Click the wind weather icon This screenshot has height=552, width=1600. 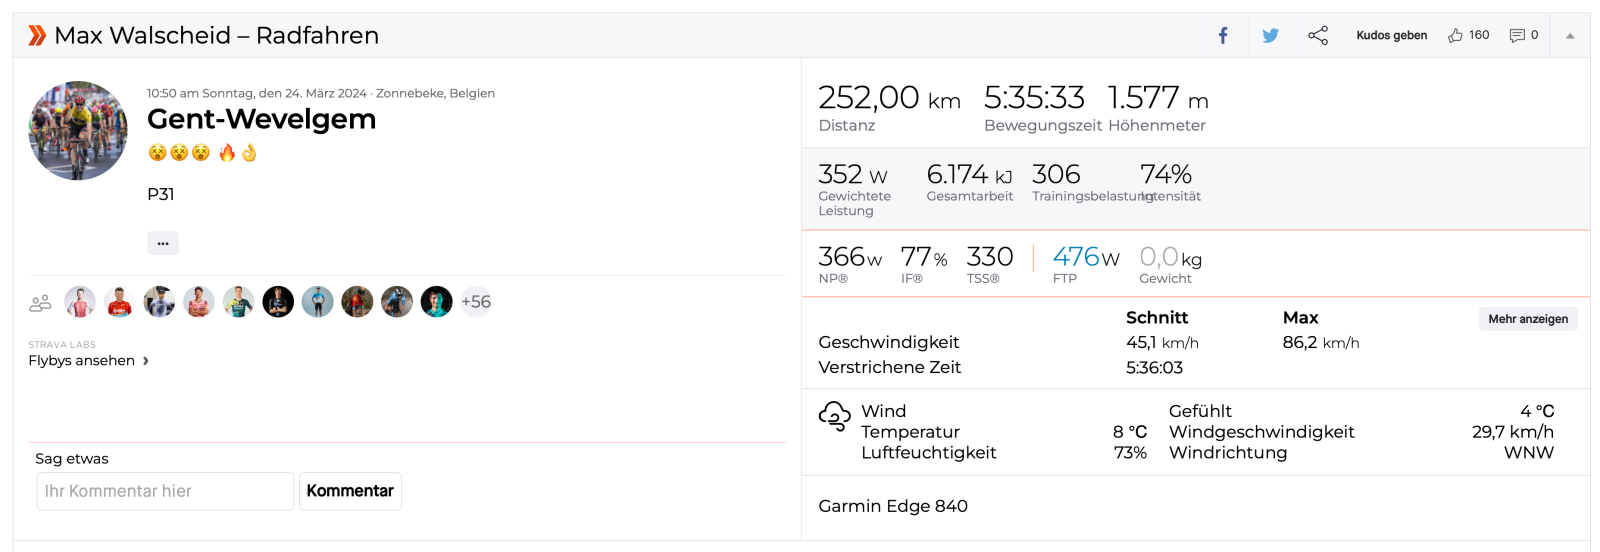[x=834, y=415]
